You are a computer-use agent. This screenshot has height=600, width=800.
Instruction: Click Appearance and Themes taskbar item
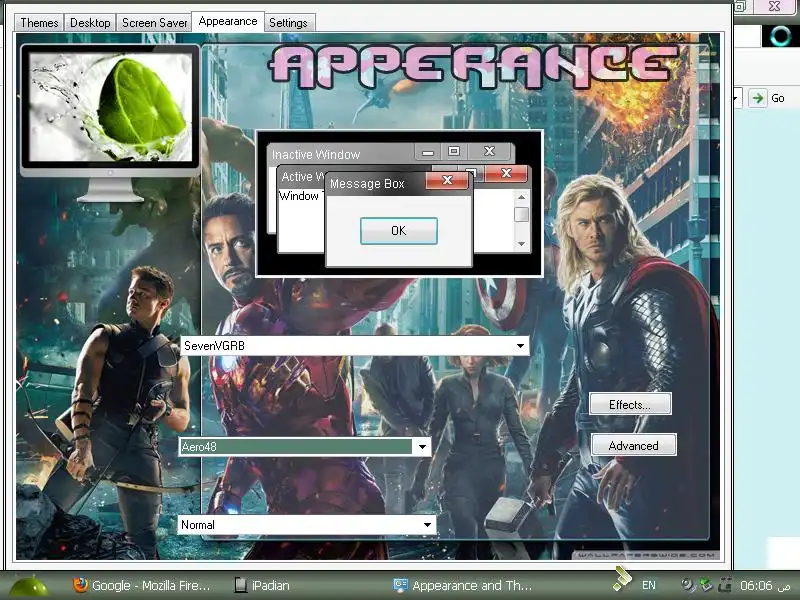463,585
